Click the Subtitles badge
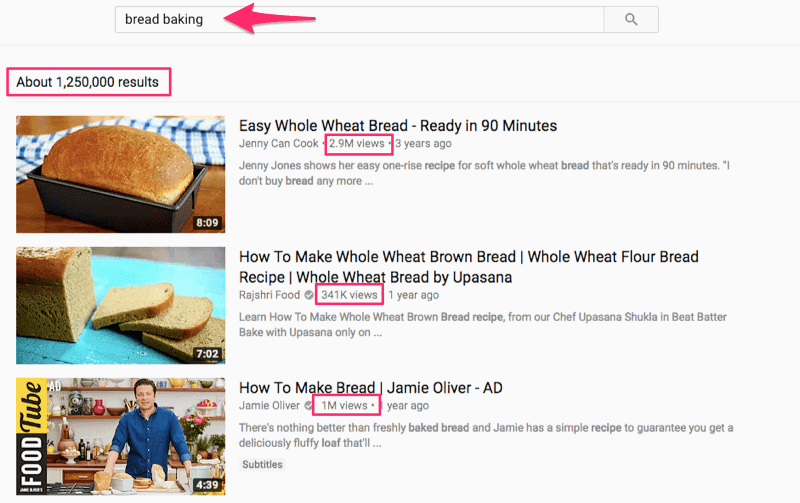The height and width of the screenshot is (503, 800). click(x=262, y=464)
